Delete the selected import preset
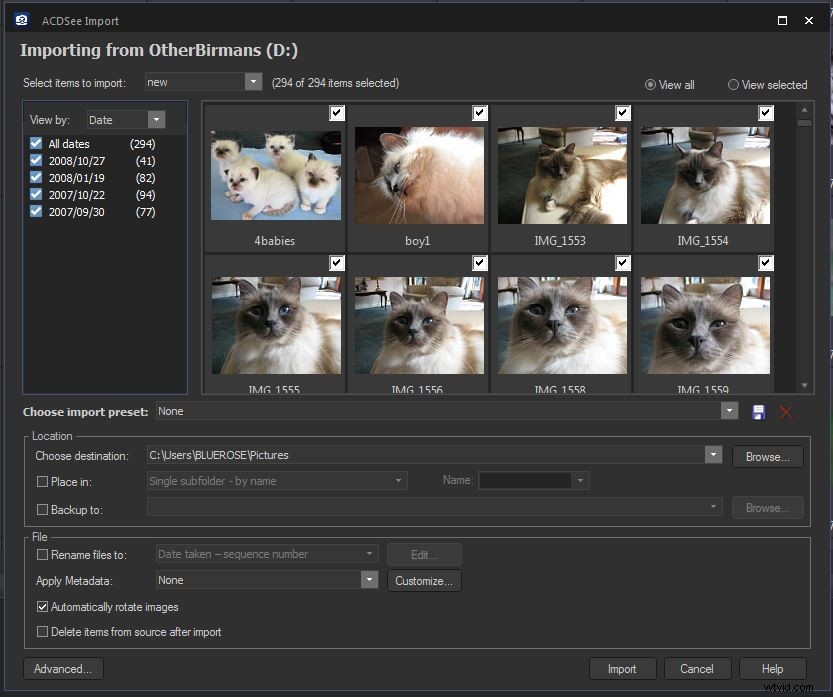Image resolution: width=833 pixels, height=697 pixels. pyautogui.click(x=785, y=411)
